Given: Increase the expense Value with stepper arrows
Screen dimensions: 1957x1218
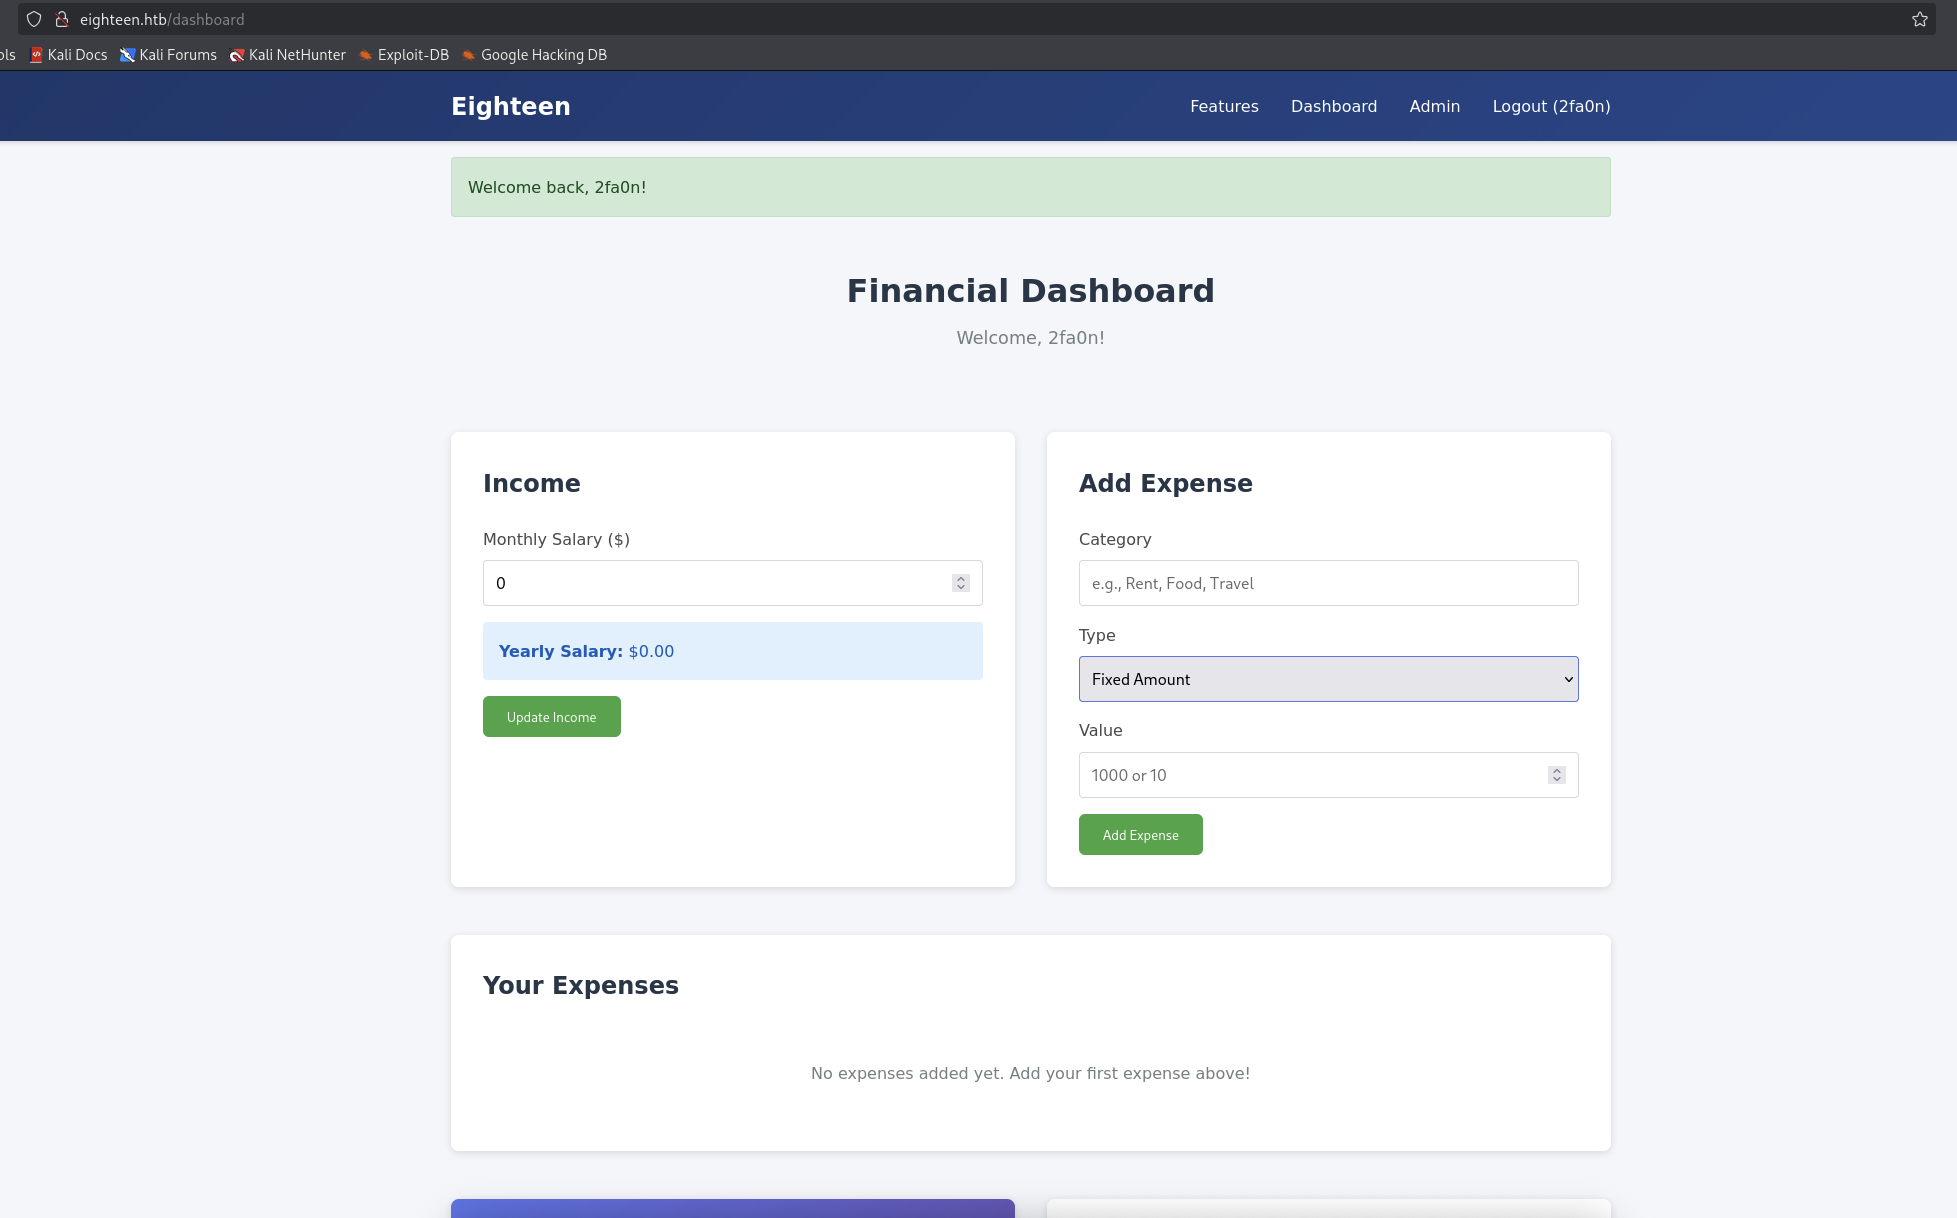Looking at the screenshot, I should tap(1556, 769).
